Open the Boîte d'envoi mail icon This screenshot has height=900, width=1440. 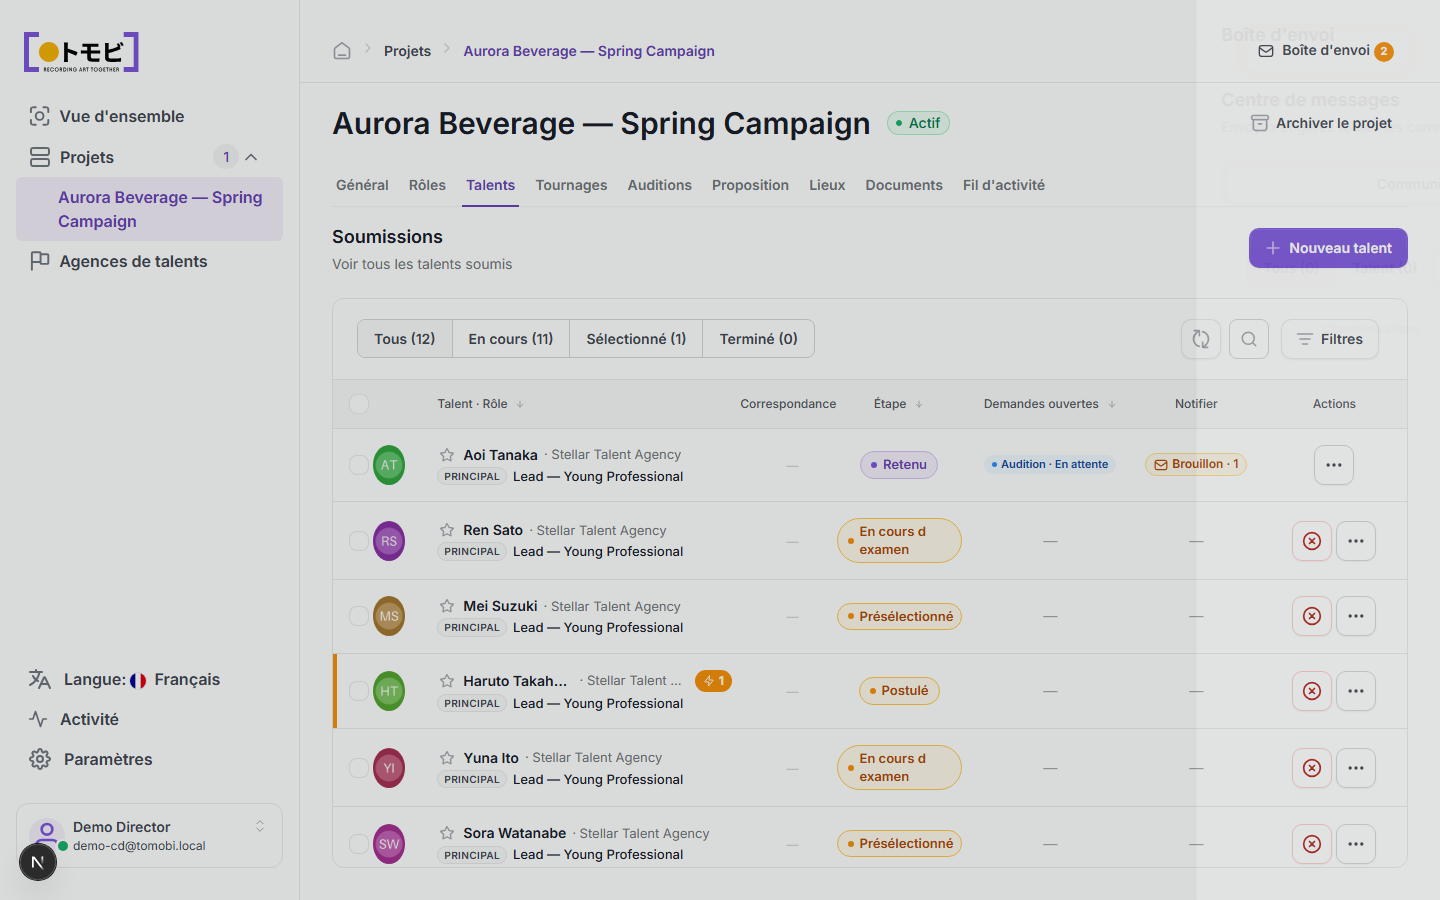pos(1266,51)
